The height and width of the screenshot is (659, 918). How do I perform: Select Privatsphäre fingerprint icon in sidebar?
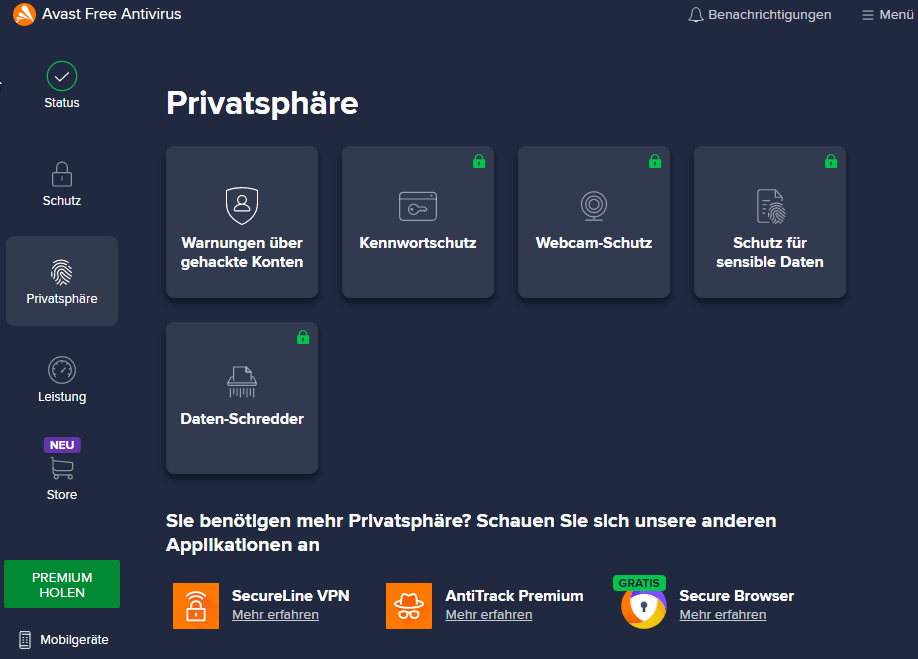tap(61, 272)
